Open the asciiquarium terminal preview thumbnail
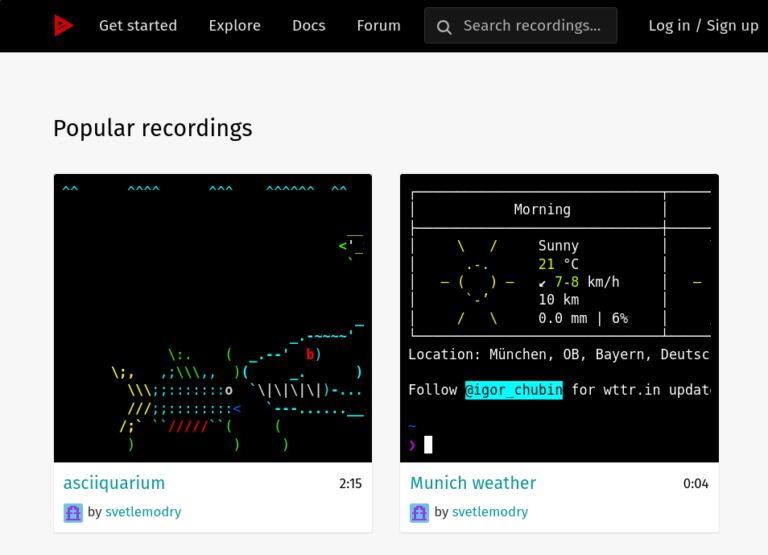The width and height of the screenshot is (768, 555). coord(213,318)
